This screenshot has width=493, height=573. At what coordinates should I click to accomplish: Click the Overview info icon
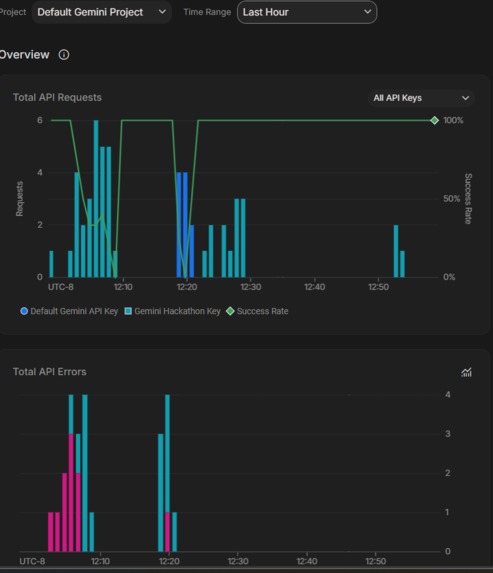pyautogui.click(x=64, y=55)
